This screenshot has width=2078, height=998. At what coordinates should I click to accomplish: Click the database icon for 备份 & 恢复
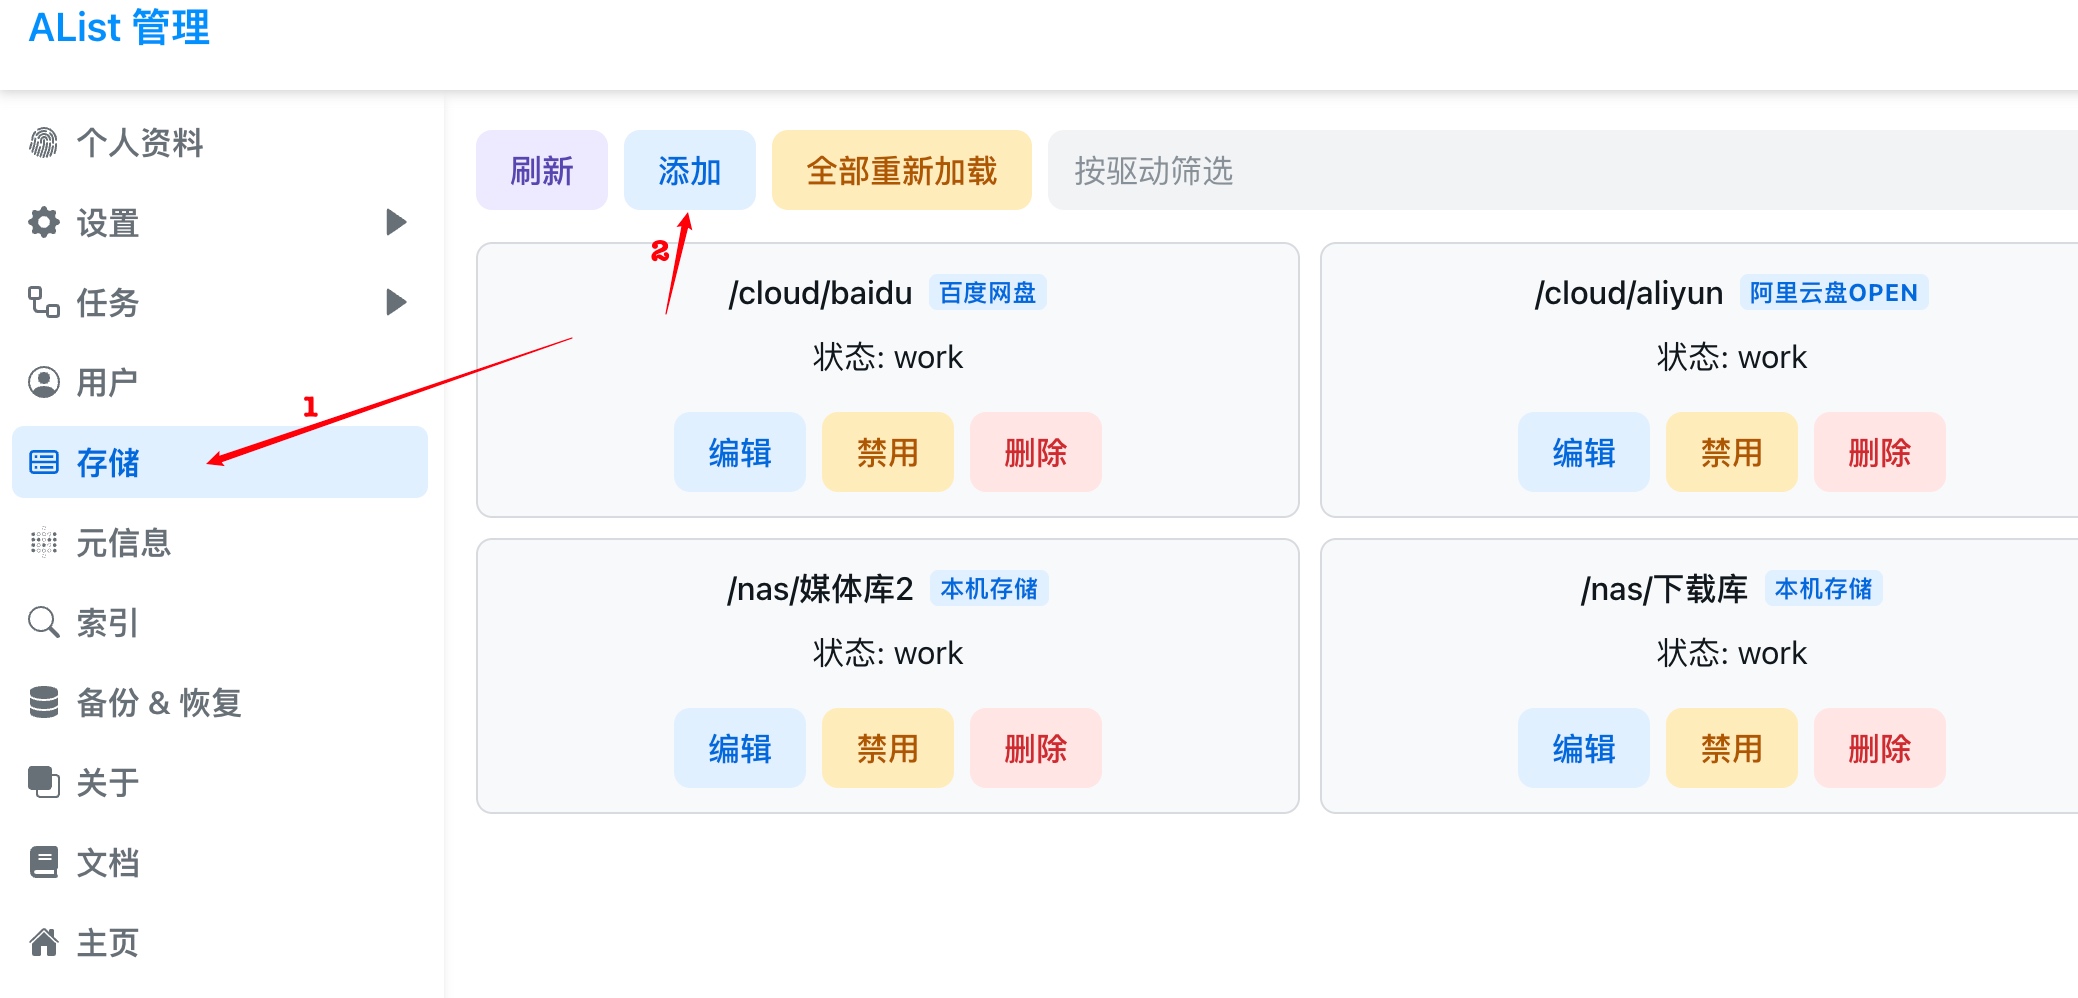(43, 702)
